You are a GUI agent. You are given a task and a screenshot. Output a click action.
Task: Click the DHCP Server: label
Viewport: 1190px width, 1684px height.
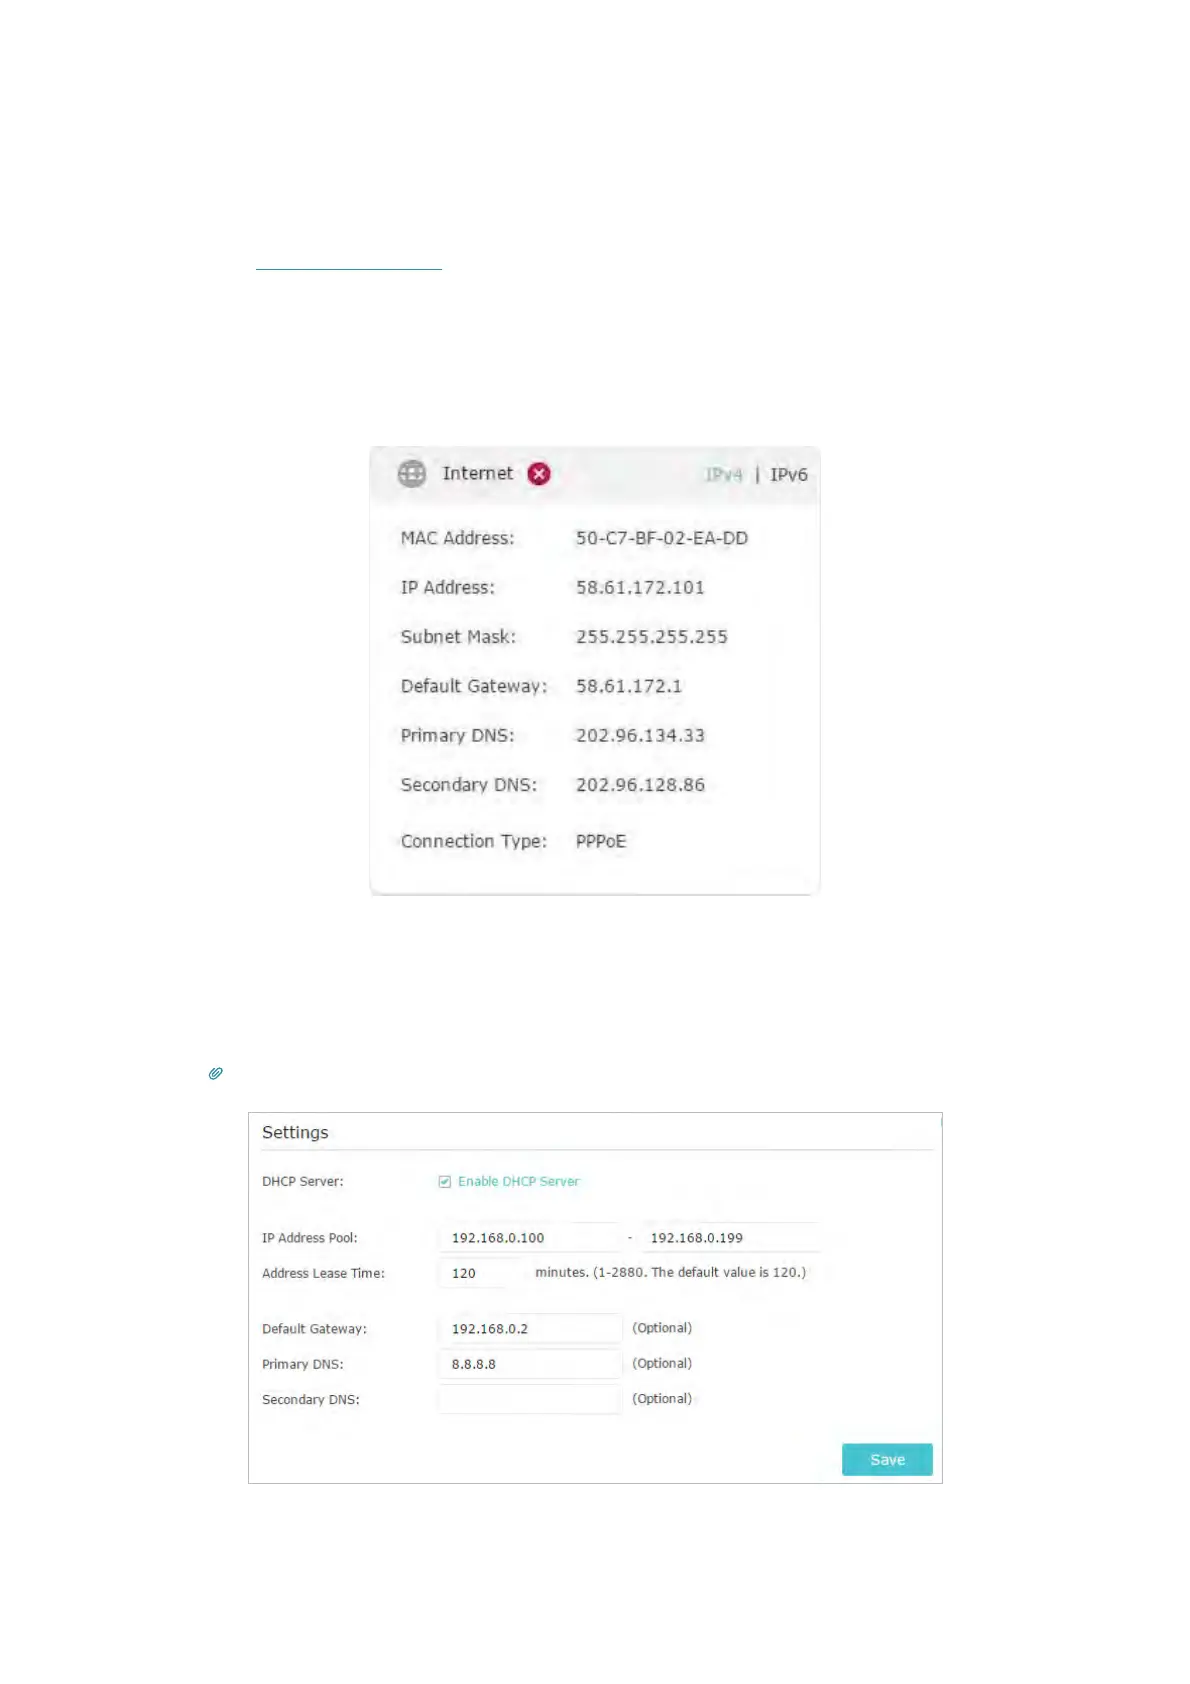tap(302, 1181)
